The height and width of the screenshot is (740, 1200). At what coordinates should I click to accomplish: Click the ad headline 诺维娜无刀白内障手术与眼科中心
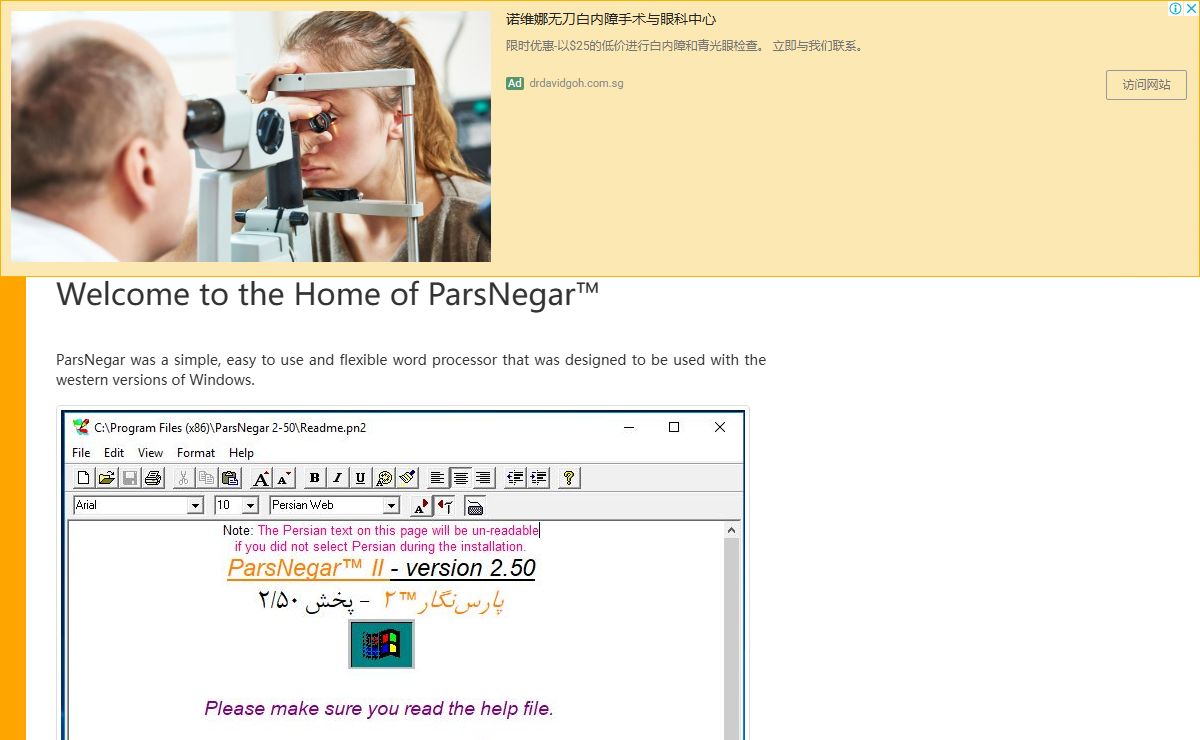click(611, 19)
